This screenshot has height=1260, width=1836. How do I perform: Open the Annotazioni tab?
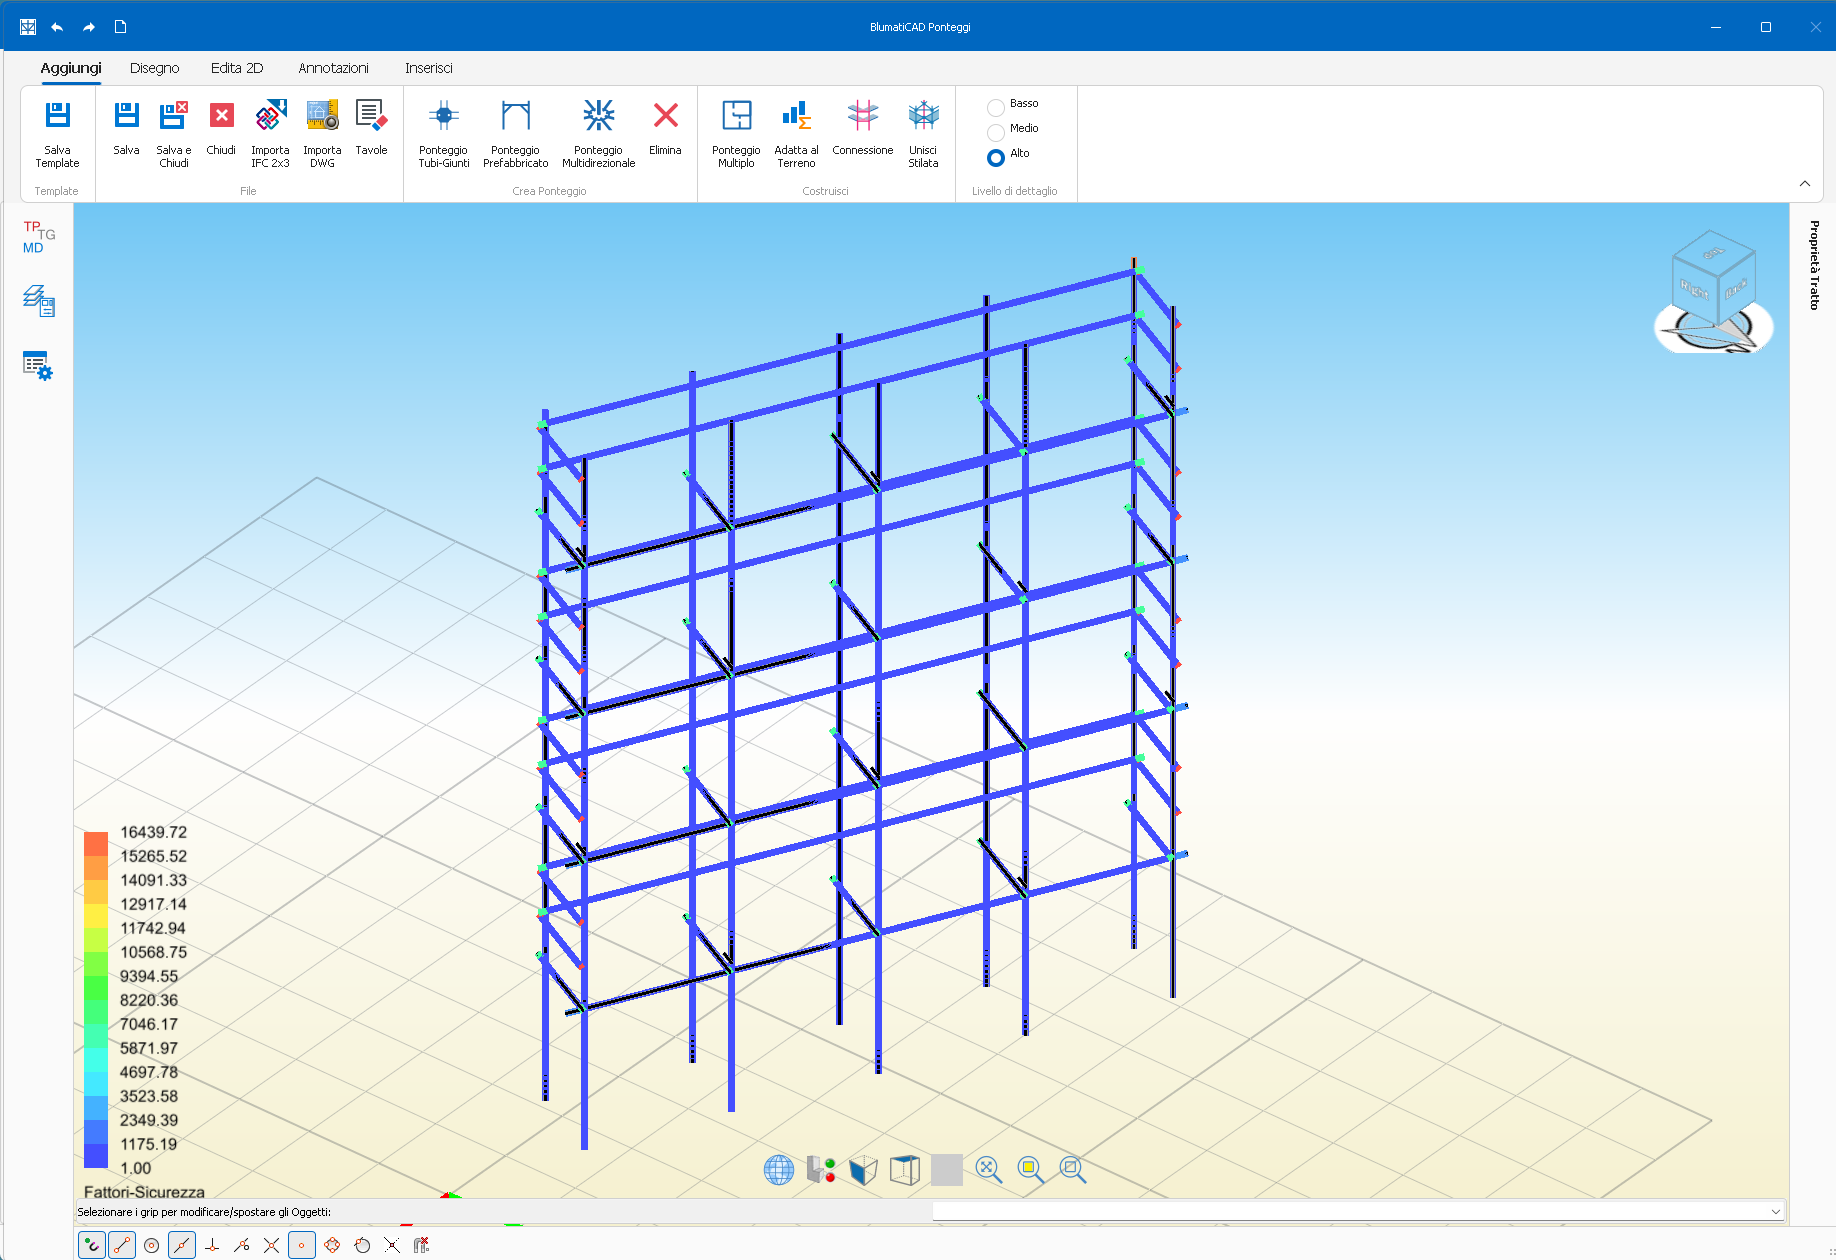pyautogui.click(x=333, y=68)
